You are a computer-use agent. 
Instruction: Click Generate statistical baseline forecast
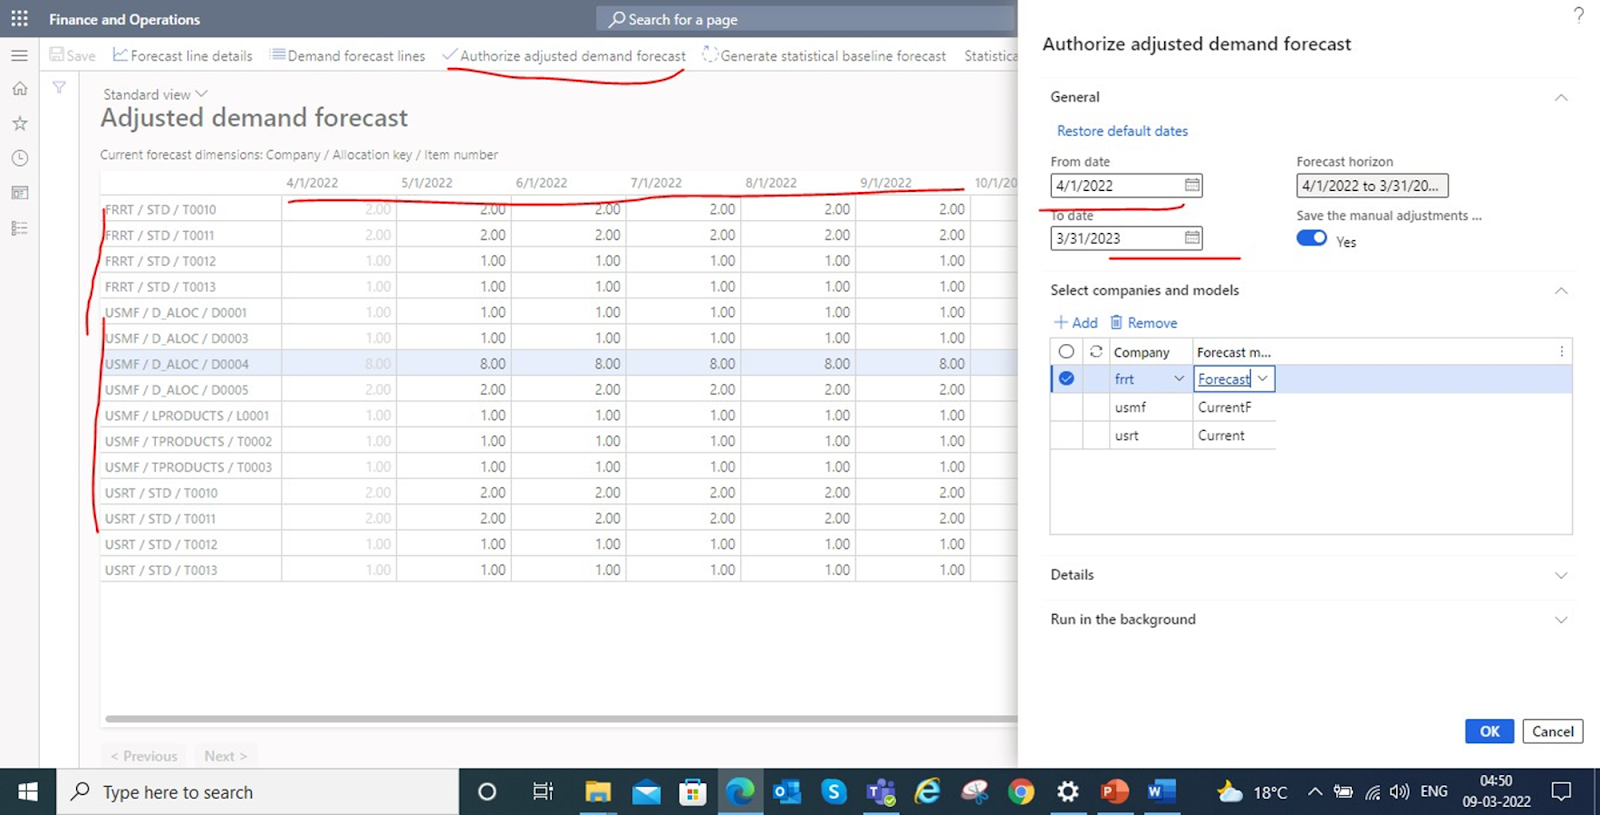coord(824,56)
